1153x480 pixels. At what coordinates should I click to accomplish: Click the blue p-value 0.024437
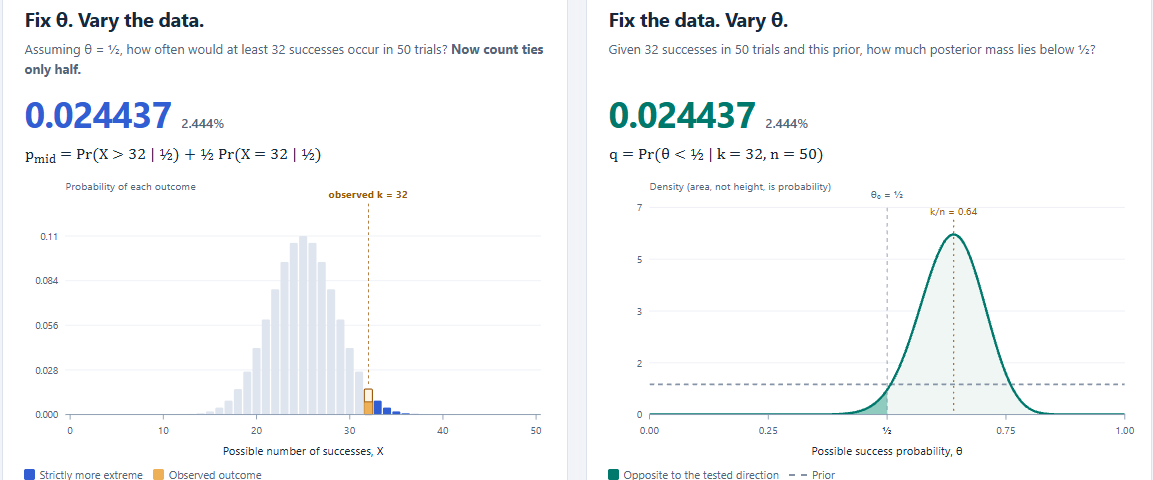pos(99,116)
